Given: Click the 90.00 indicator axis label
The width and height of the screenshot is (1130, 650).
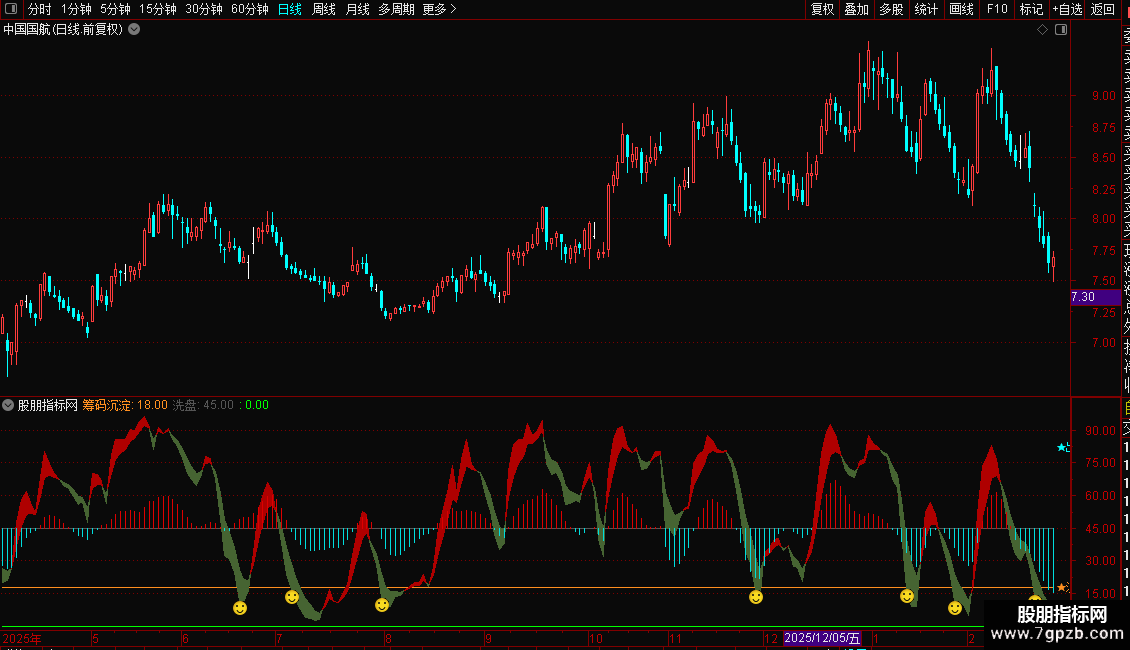Looking at the screenshot, I should [1100, 431].
